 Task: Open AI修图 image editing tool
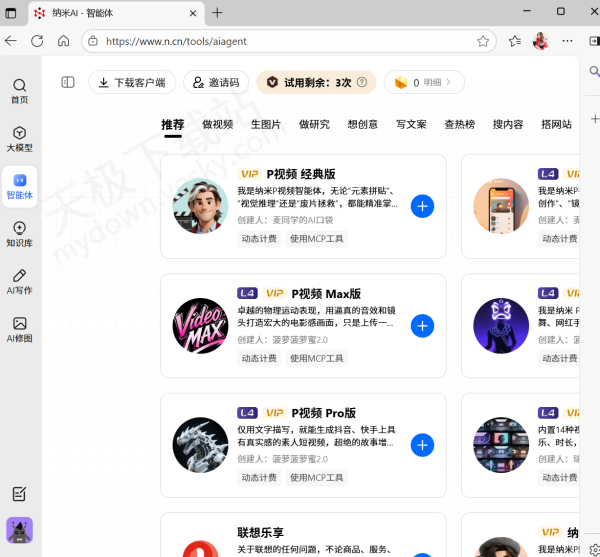[19, 329]
